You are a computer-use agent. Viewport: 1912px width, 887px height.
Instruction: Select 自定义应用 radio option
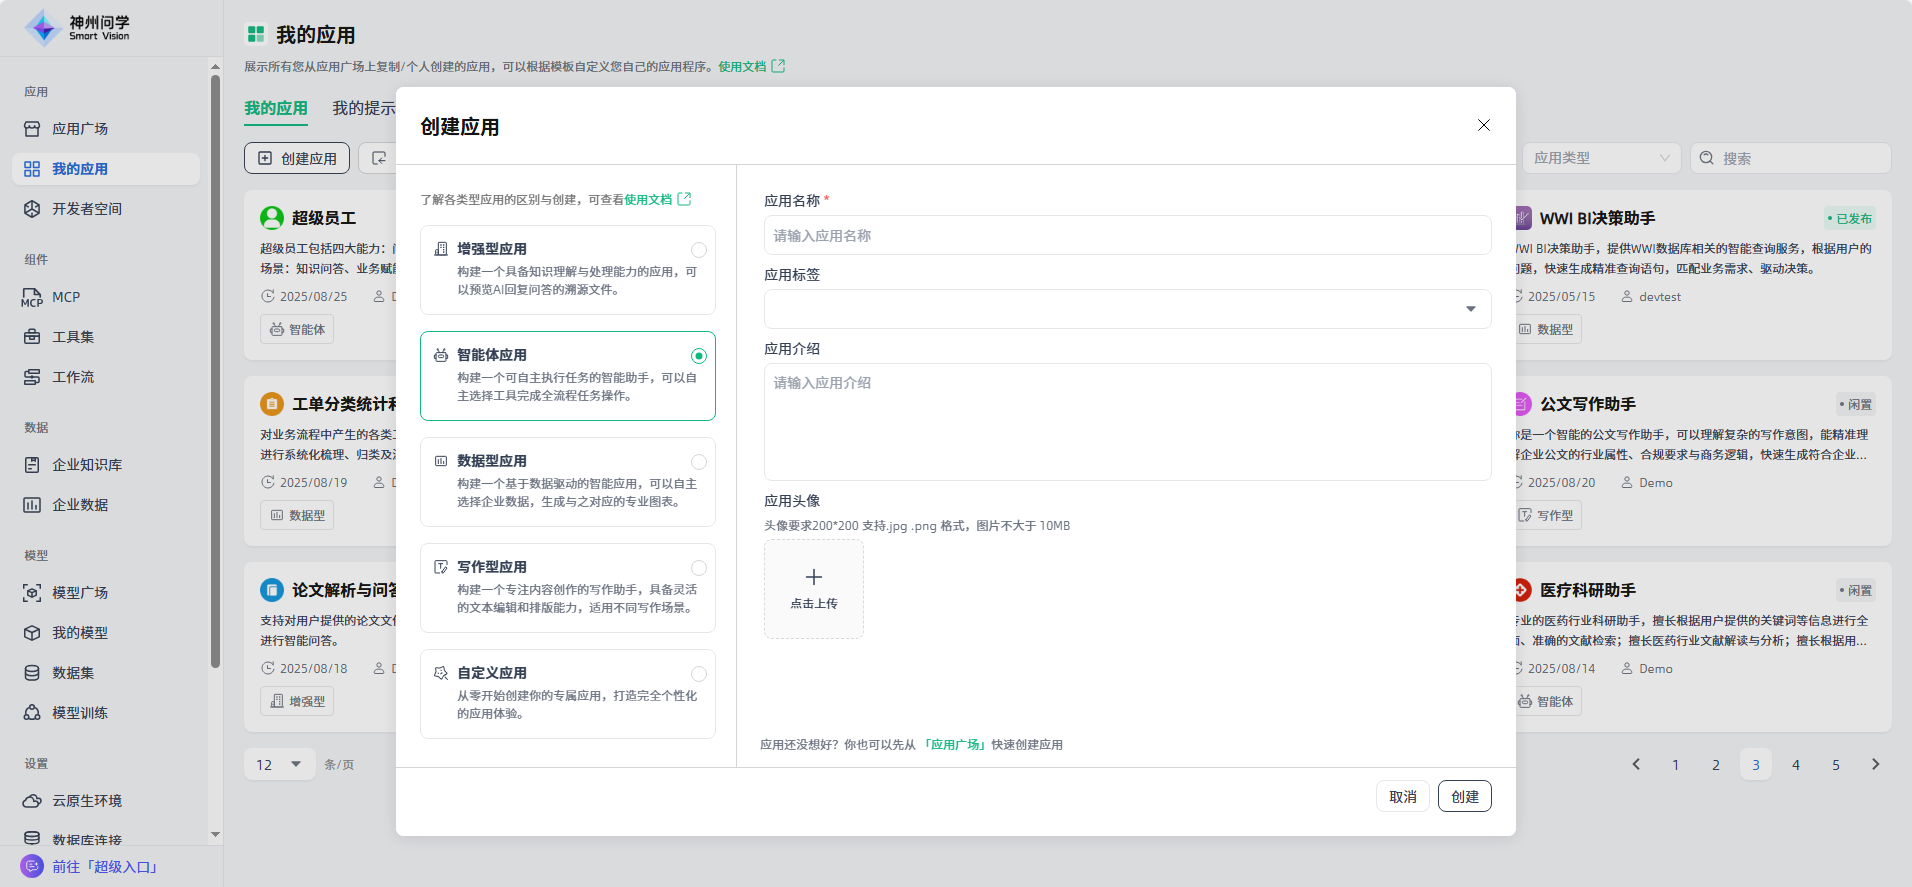698,674
